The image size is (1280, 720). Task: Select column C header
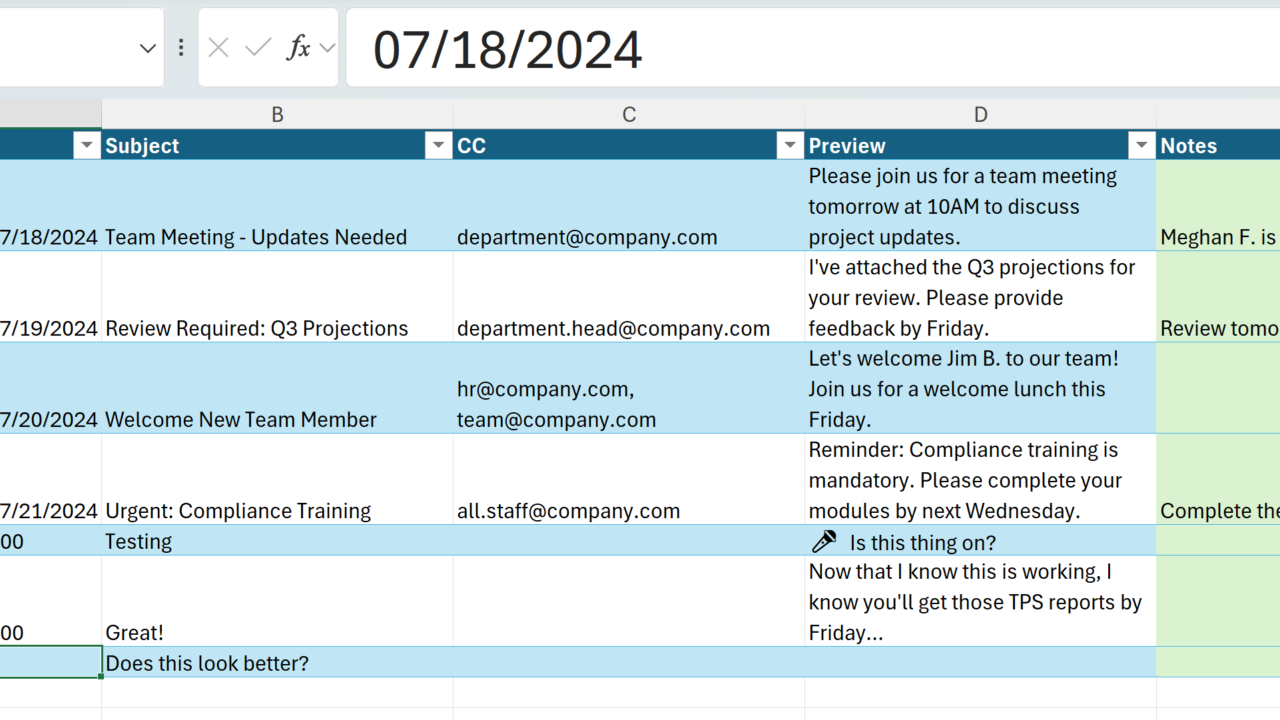(629, 114)
